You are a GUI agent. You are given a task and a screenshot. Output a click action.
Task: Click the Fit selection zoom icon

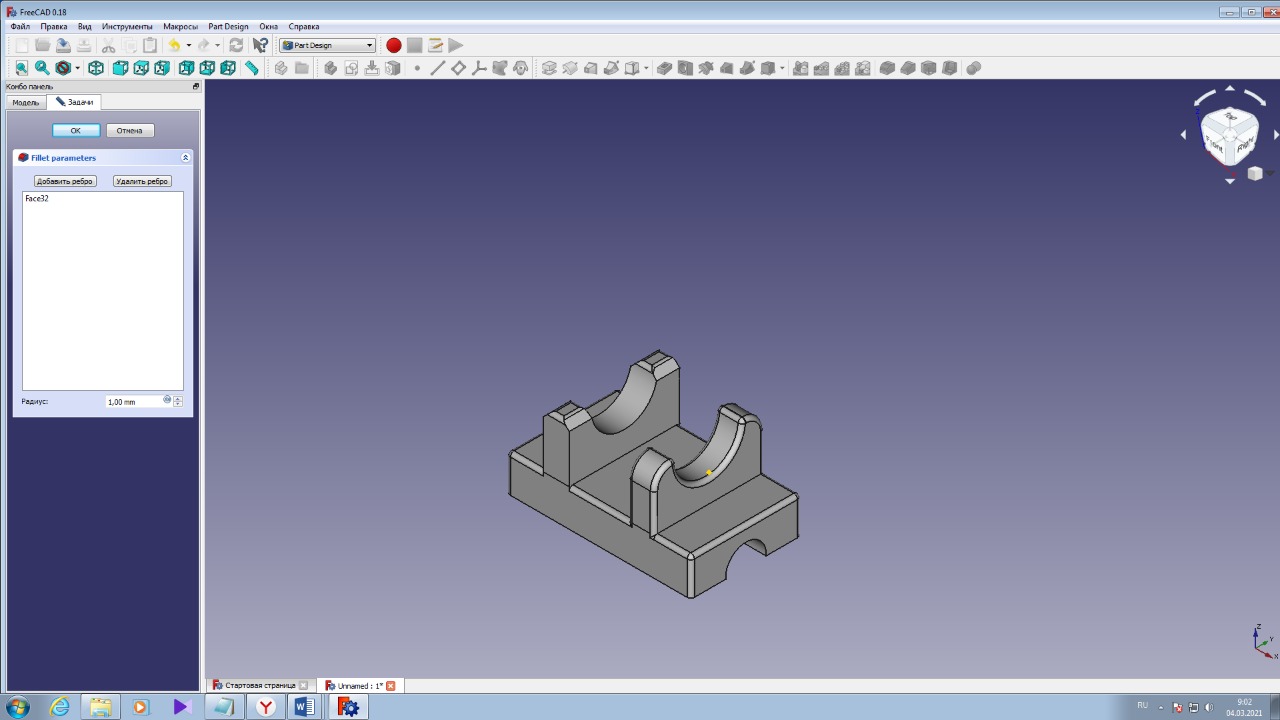tap(42, 68)
